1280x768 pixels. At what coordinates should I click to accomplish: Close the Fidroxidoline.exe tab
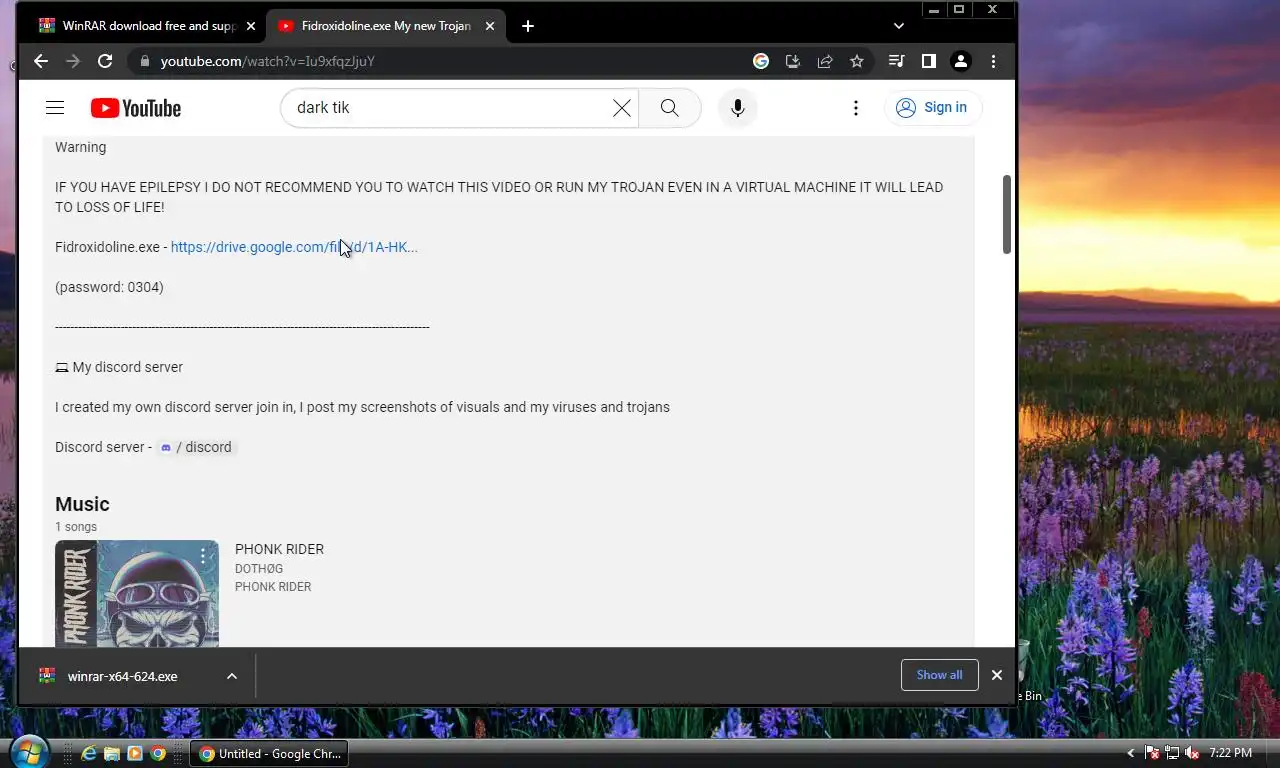pos(490,26)
